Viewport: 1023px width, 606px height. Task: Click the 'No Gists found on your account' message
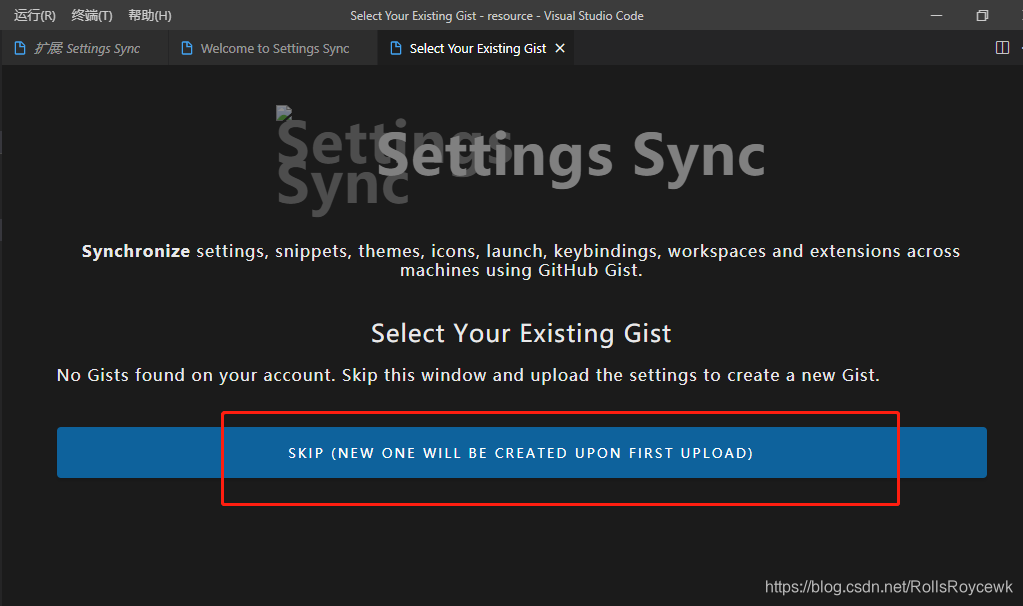[x=468, y=375]
